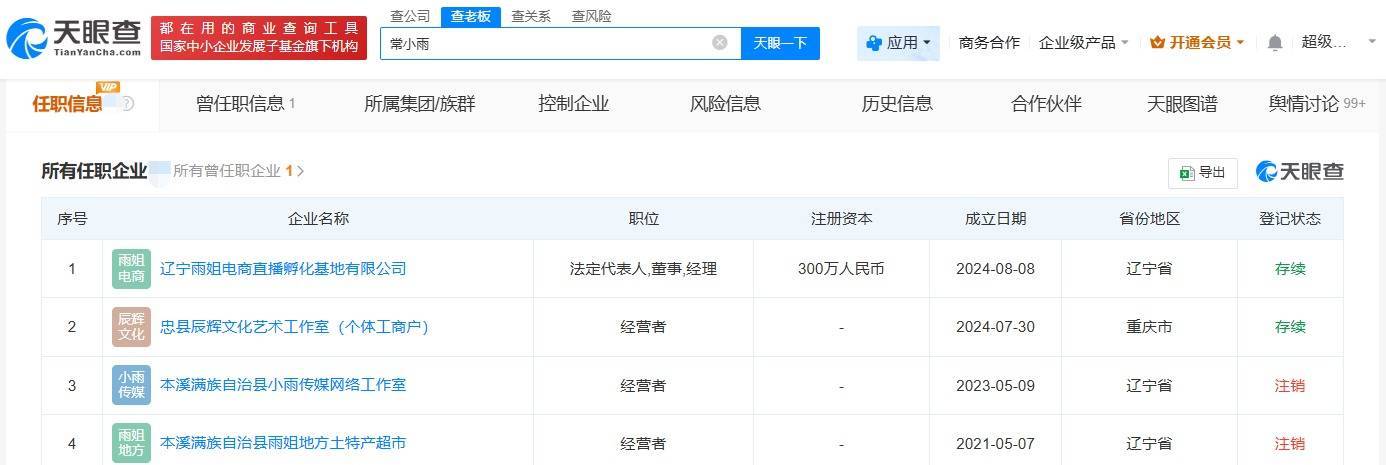Open the 应用 dropdown menu
This screenshot has width=1386, height=465.
(x=898, y=43)
